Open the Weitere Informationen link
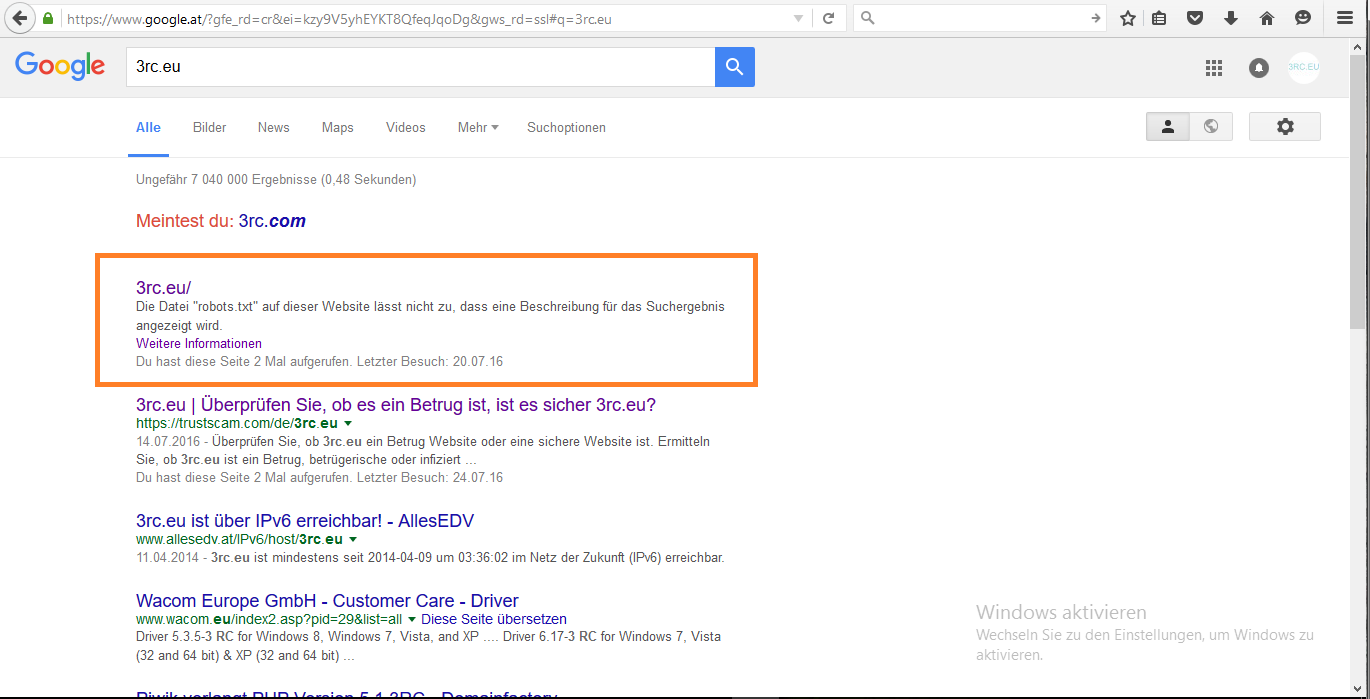 point(199,343)
